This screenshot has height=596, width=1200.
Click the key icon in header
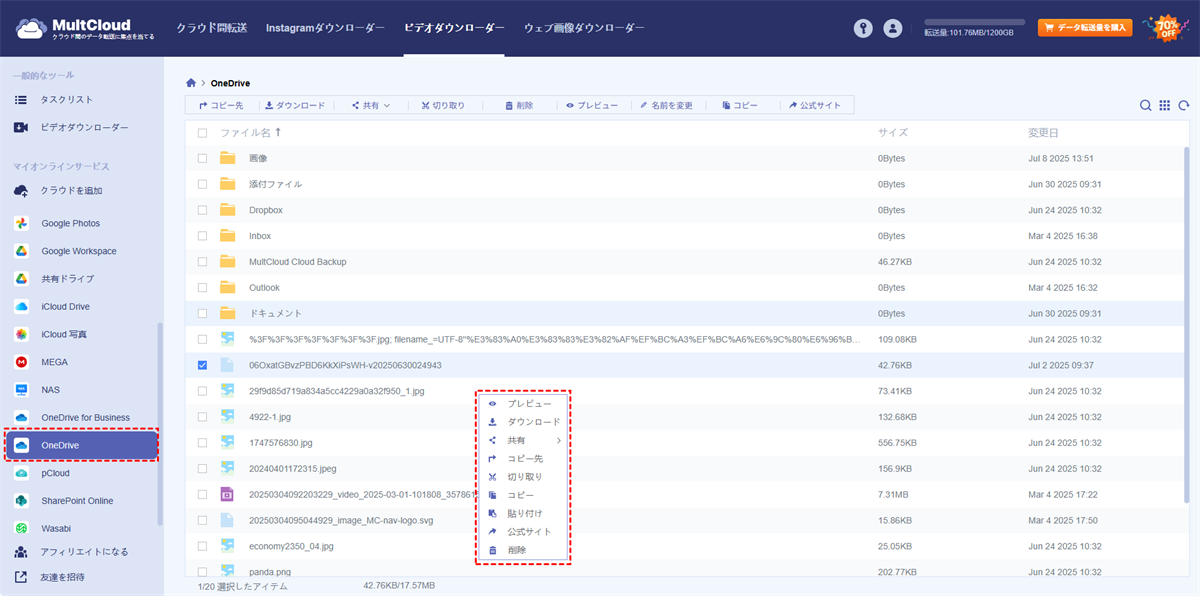point(863,29)
